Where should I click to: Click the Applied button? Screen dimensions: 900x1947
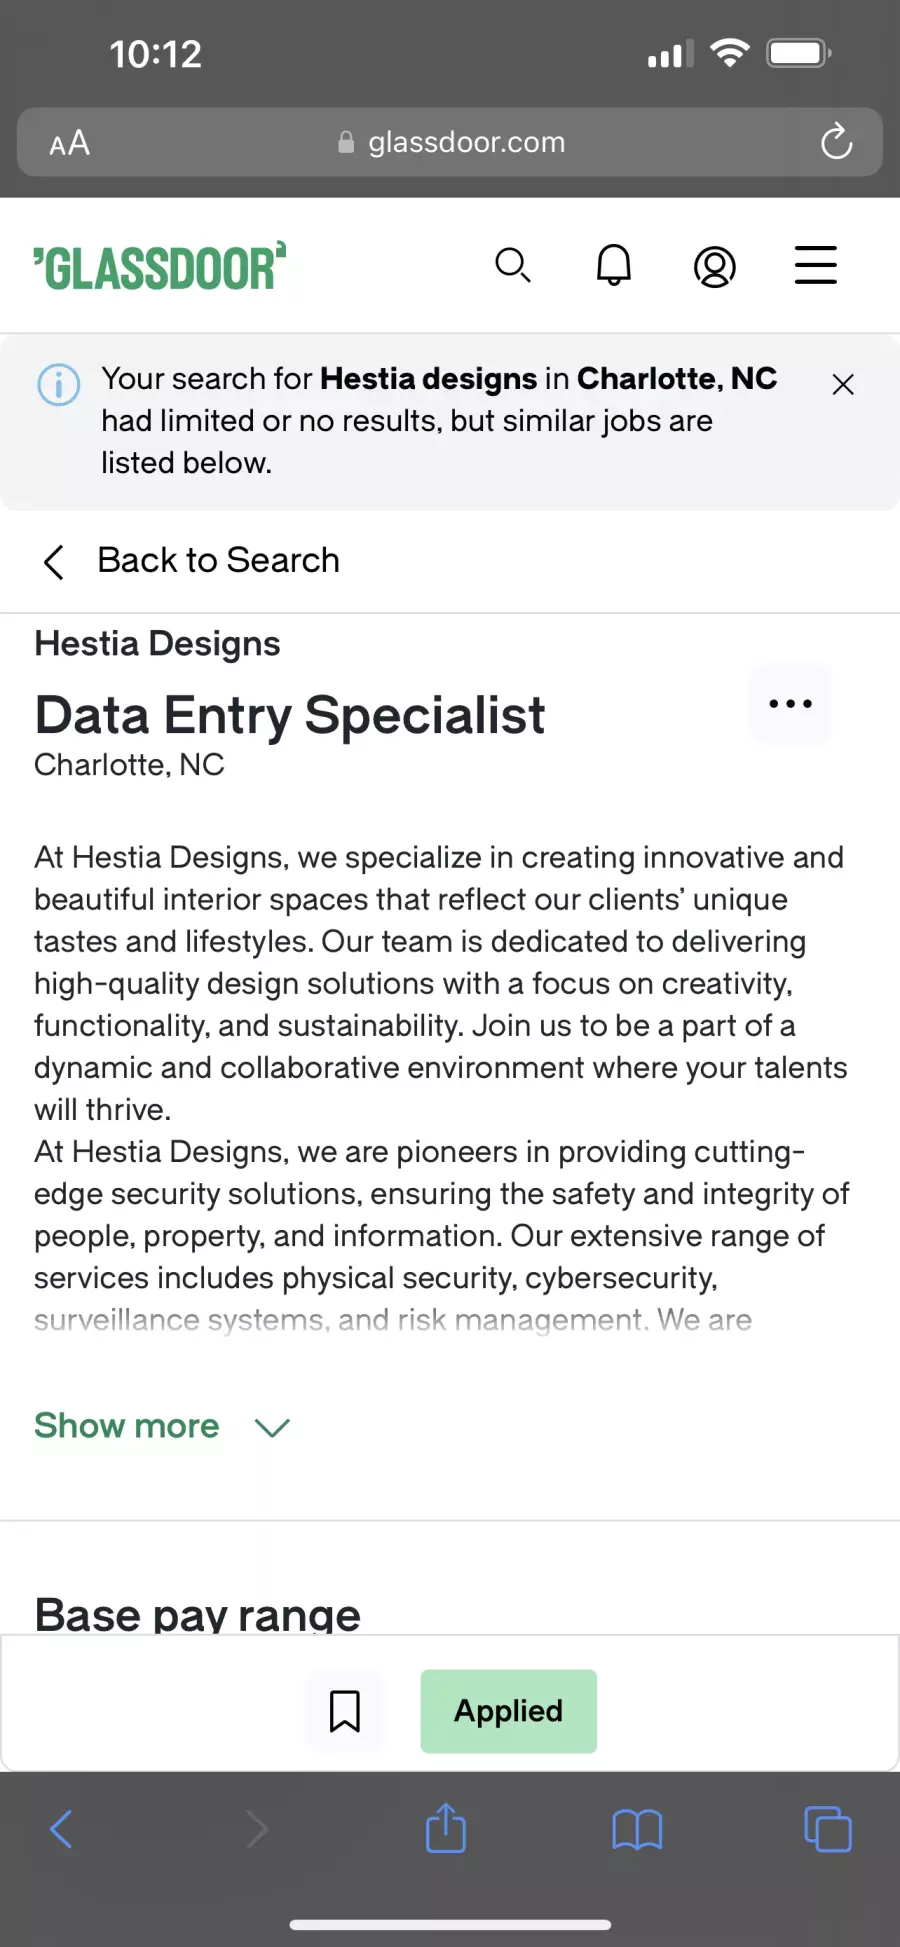coord(509,1711)
